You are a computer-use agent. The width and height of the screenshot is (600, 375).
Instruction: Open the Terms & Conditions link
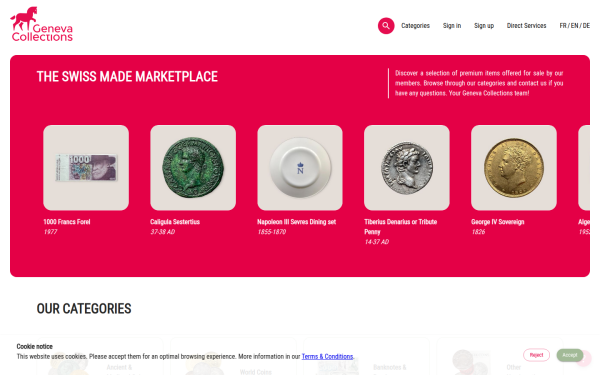click(327, 356)
